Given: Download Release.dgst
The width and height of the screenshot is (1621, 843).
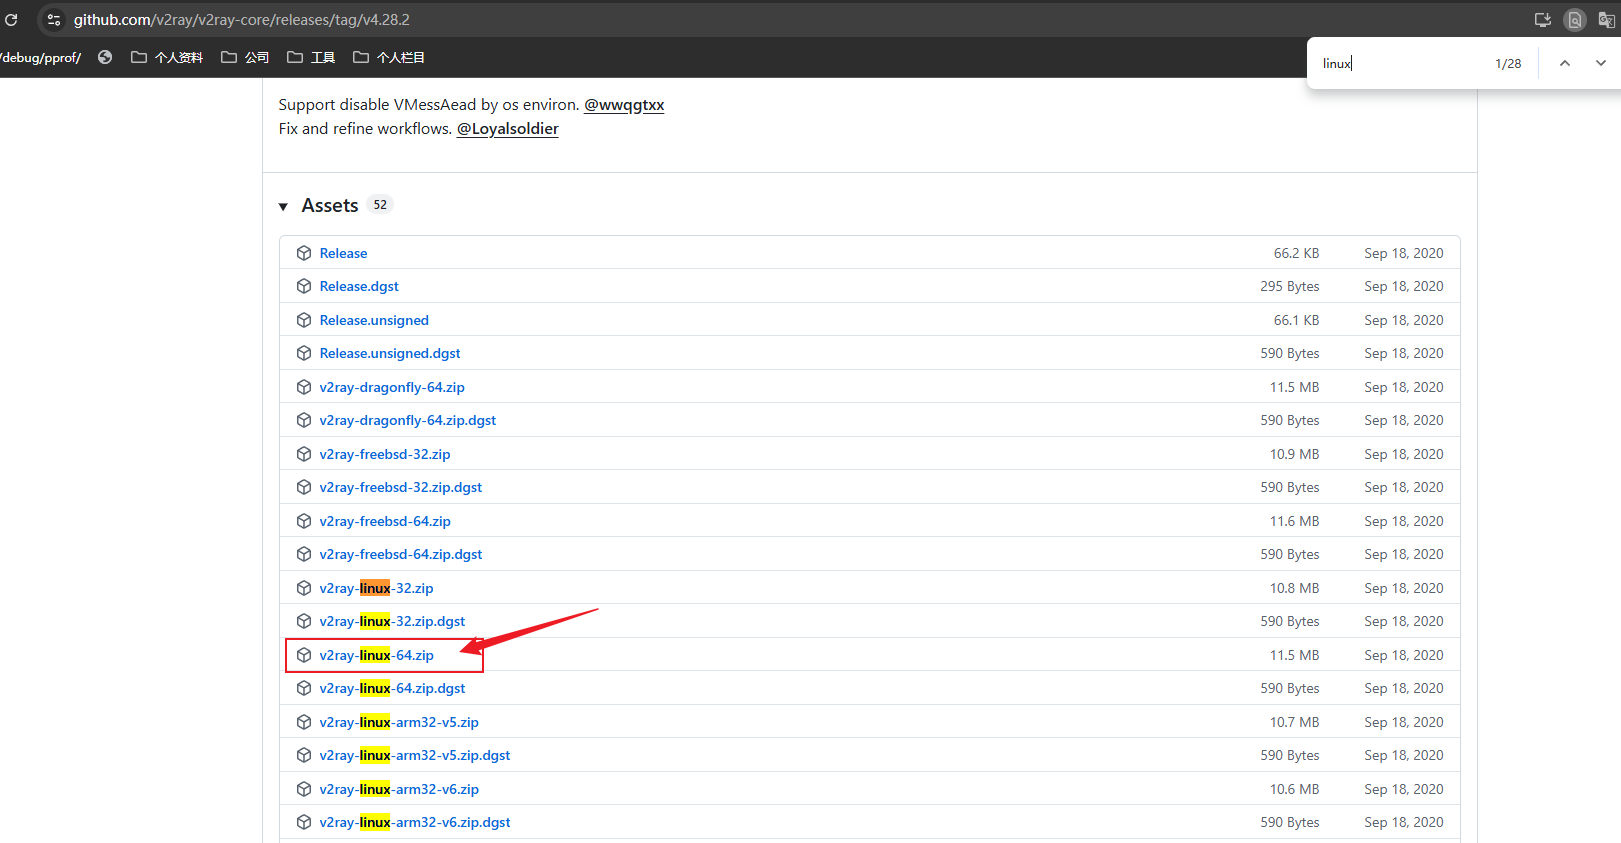Looking at the screenshot, I should tap(359, 286).
